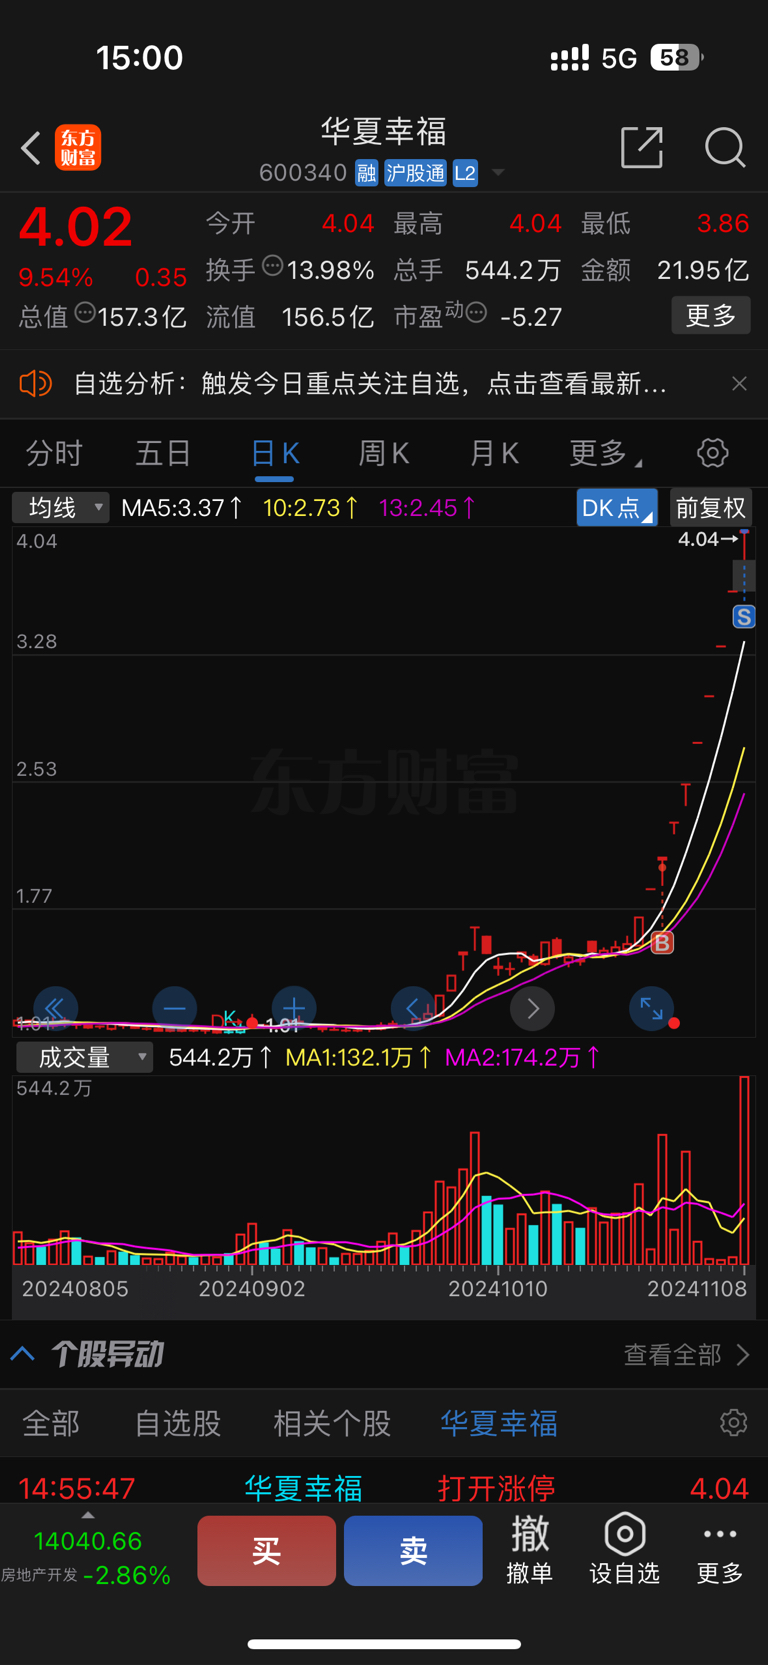769x1665 pixels.
Task: Switch to the 五日 tab
Action: [x=163, y=454]
